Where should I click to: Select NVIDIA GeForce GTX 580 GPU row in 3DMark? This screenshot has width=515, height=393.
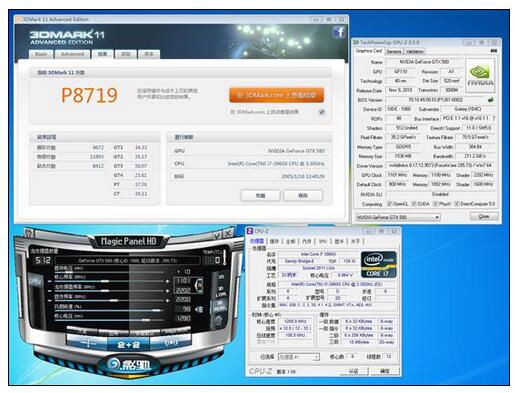249,151
